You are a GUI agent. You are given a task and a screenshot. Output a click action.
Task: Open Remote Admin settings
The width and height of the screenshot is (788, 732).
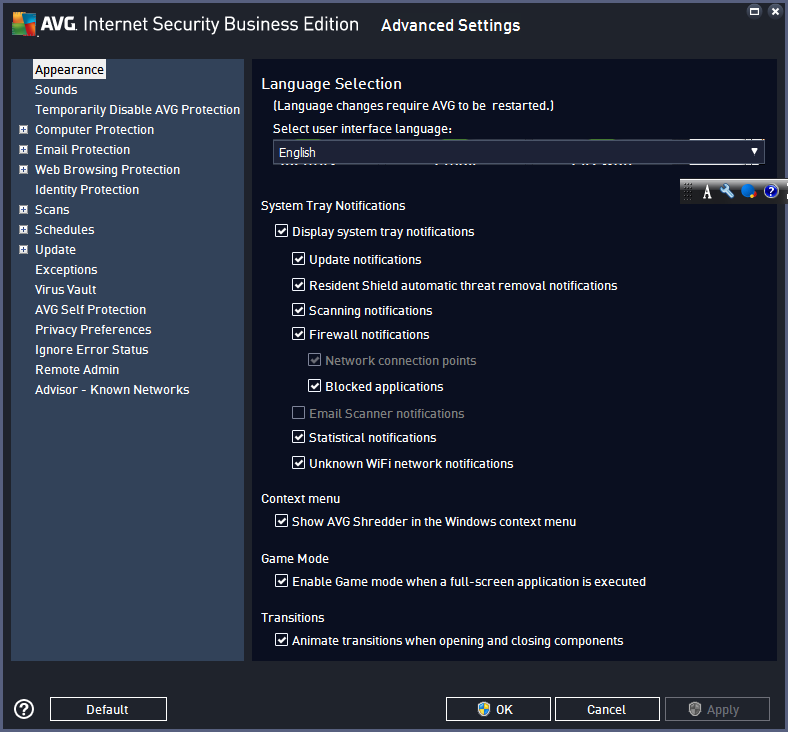77,370
